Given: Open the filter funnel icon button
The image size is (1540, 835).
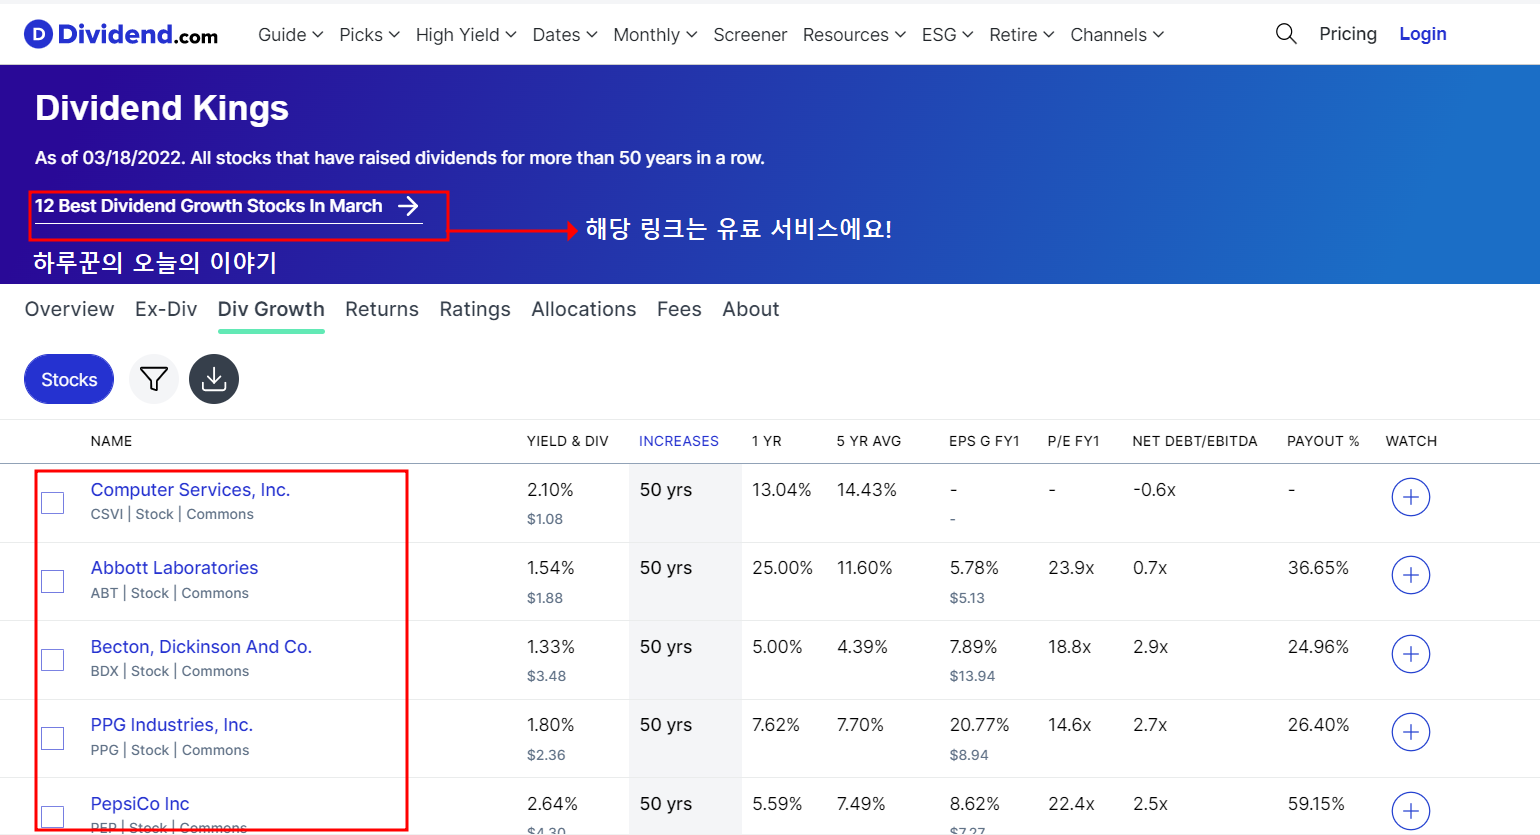Looking at the screenshot, I should coord(154,379).
